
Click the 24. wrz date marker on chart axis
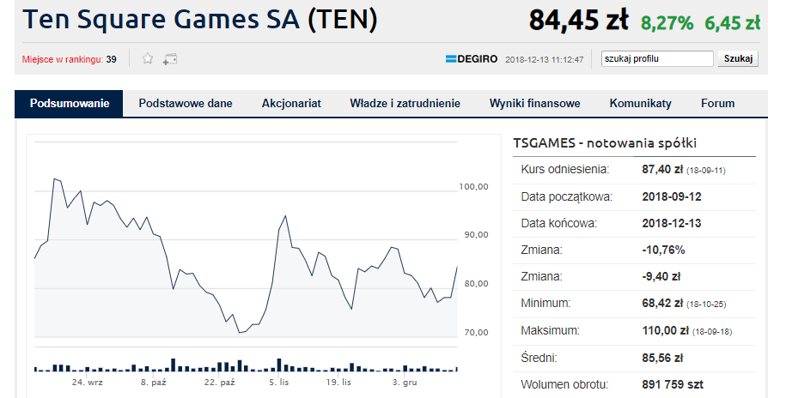[x=87, y=382]
